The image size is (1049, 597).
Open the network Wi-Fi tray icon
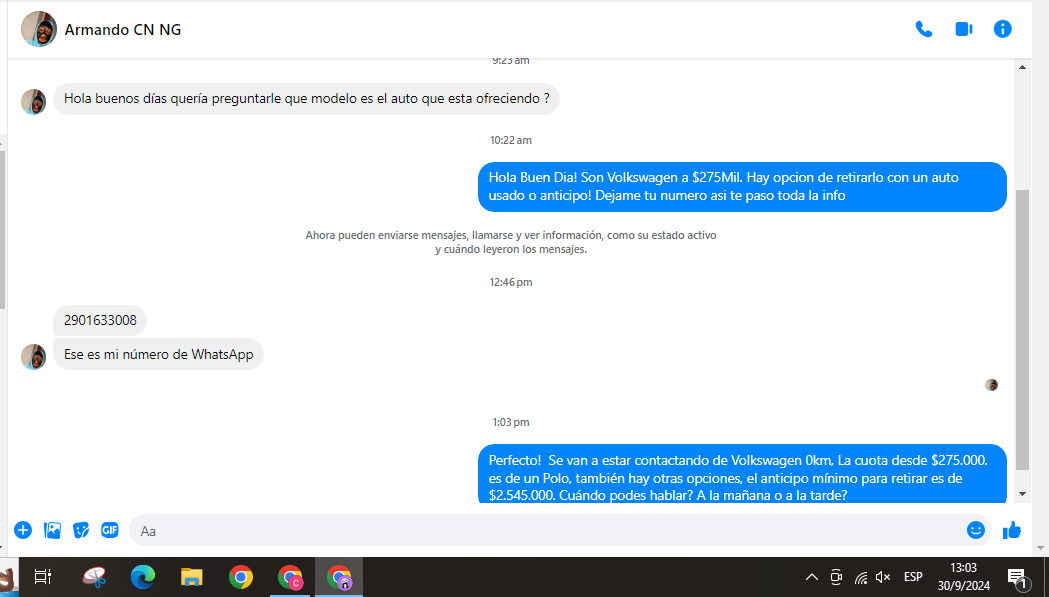(861, 577)
